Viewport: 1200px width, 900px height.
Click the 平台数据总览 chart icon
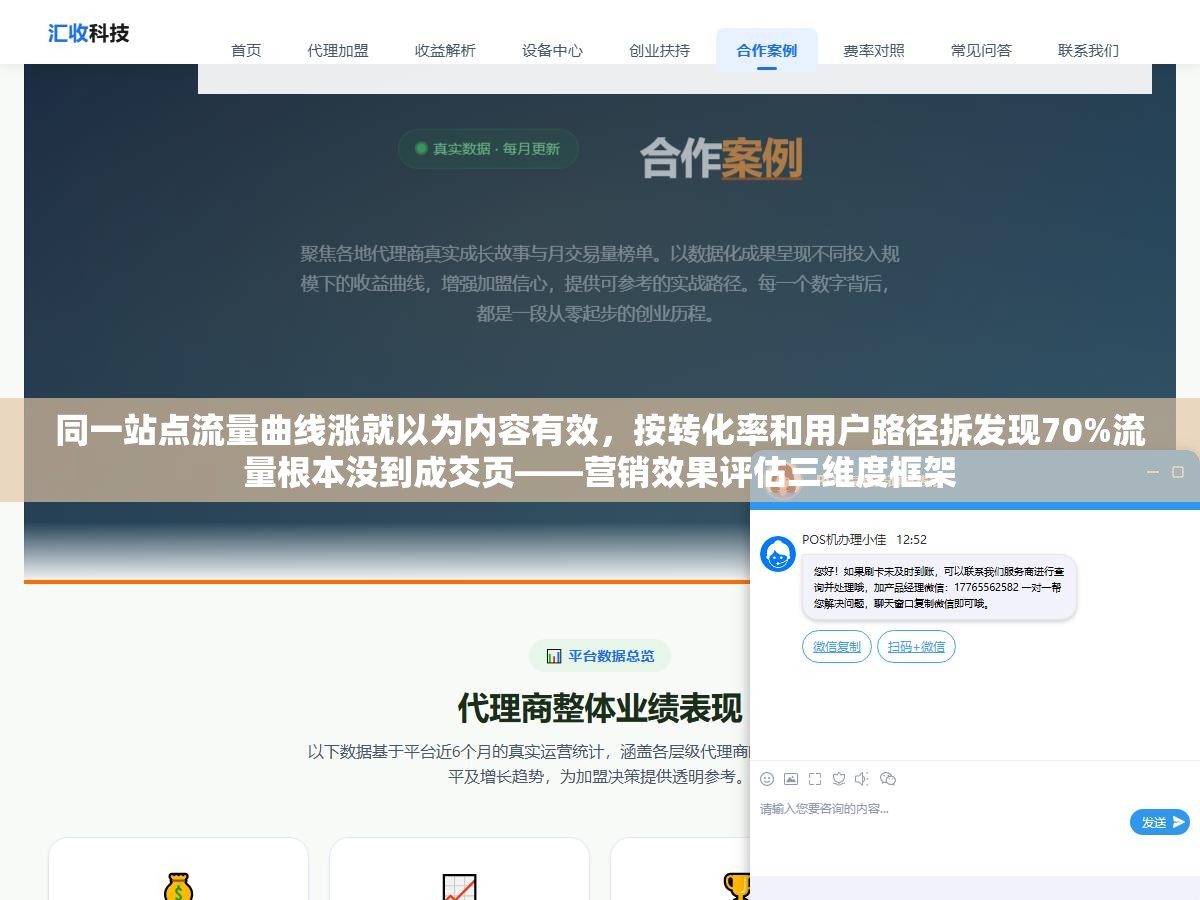point(554,656)
